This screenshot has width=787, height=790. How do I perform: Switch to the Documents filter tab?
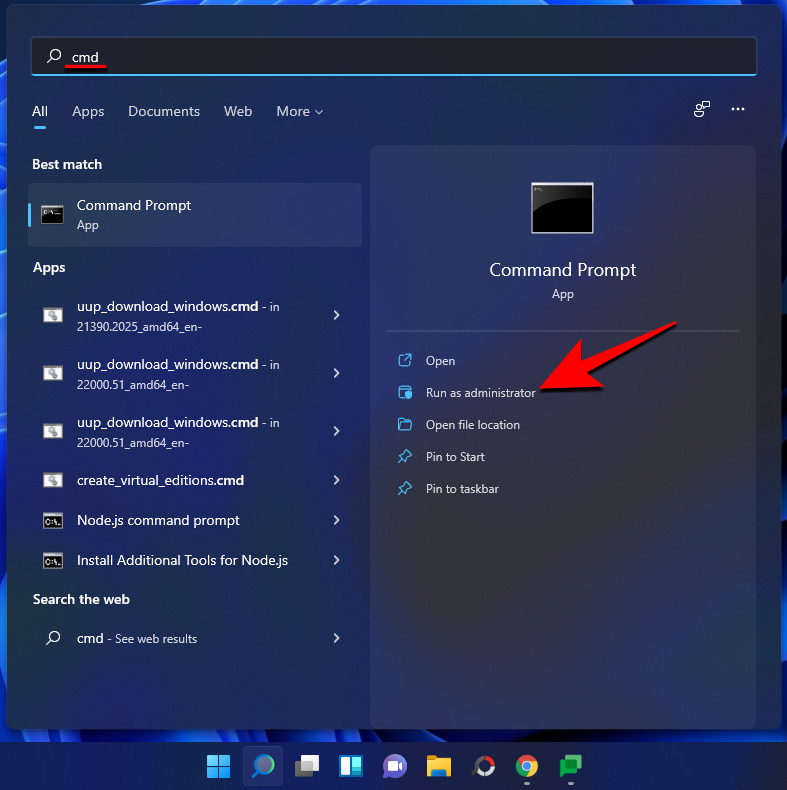click(x=164, y=112)
